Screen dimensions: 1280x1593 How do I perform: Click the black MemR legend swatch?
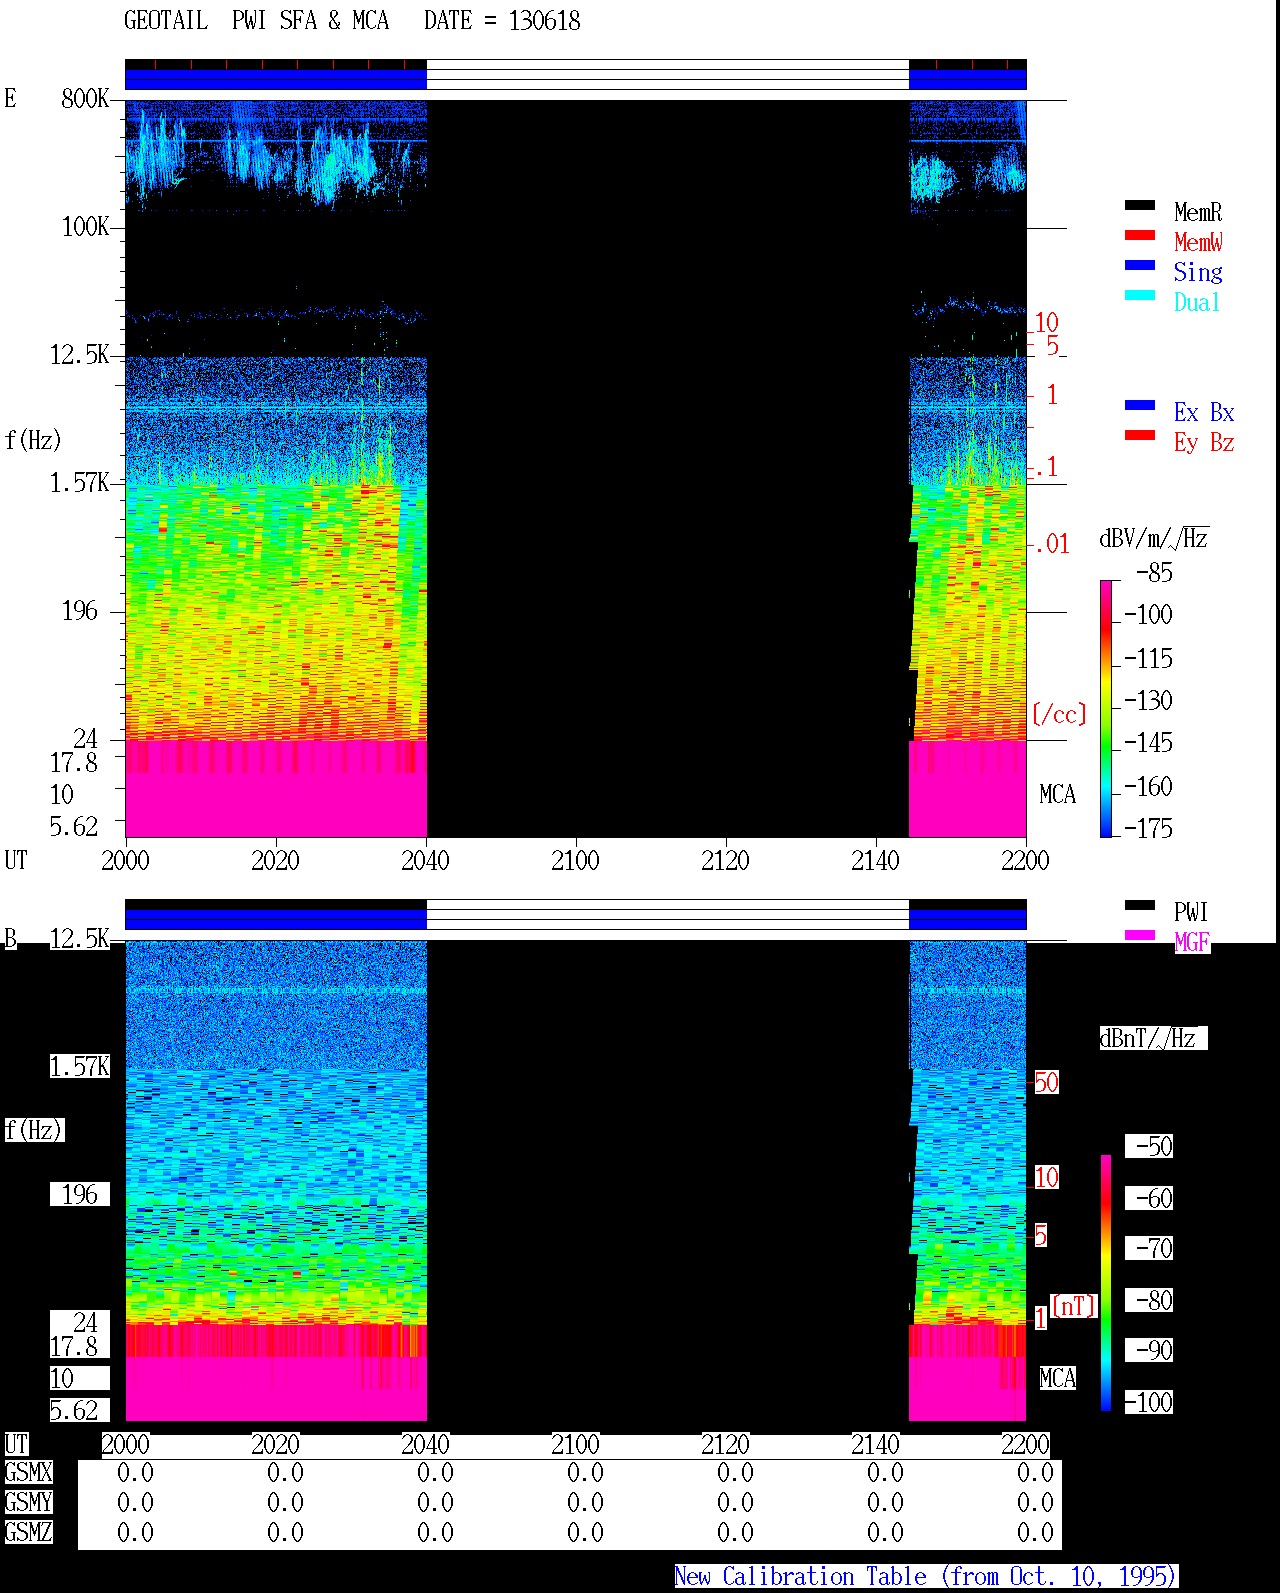1139,206
